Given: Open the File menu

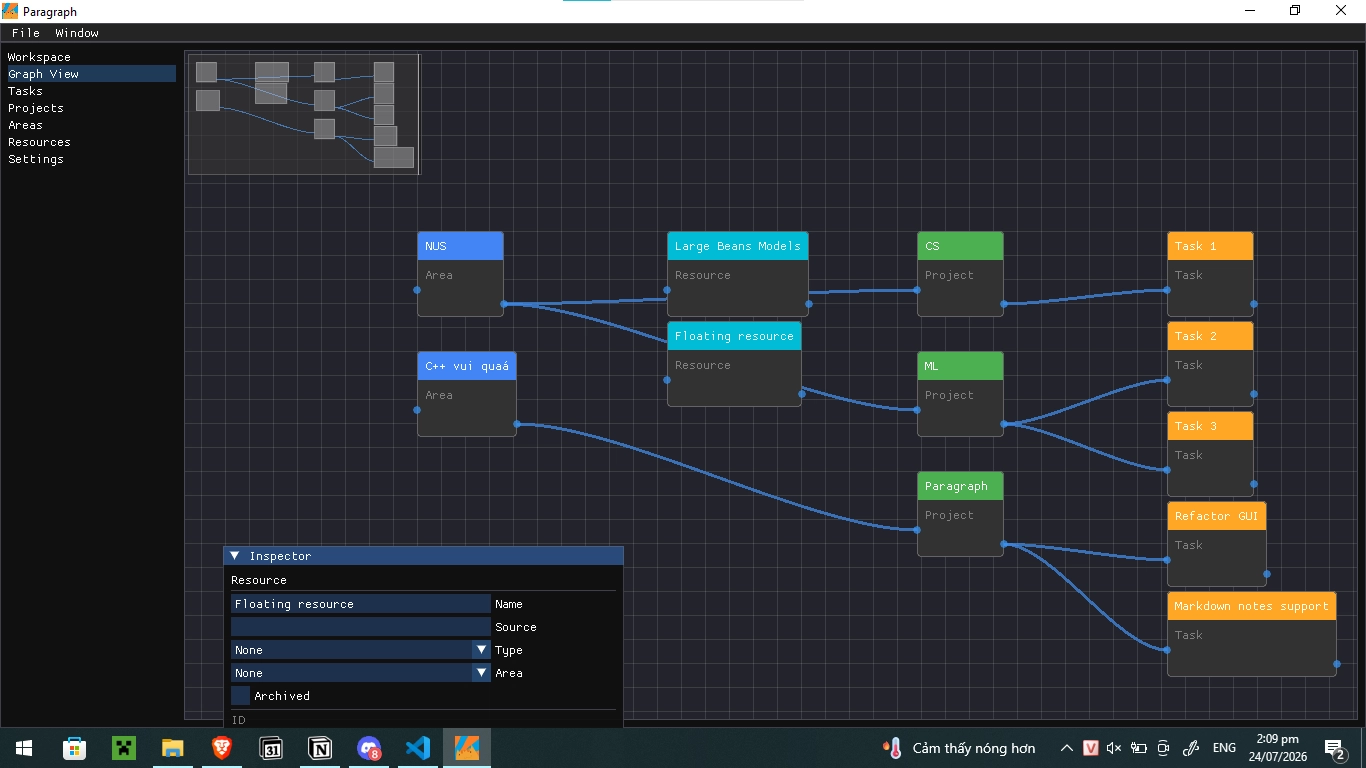Looking at the screenshot, I should click(26, 33).
